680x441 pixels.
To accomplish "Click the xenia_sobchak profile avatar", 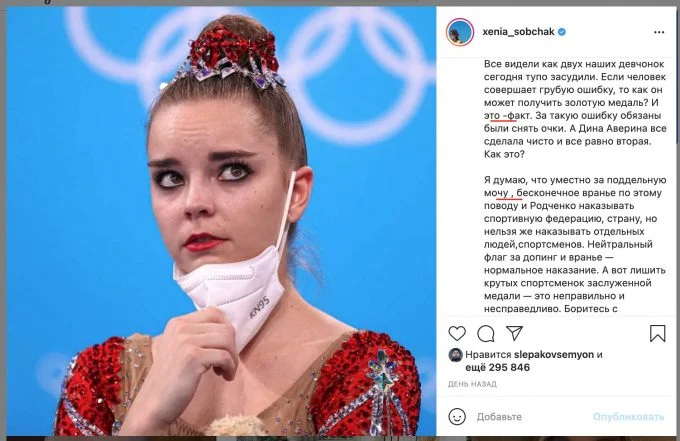I will [460, 32].
